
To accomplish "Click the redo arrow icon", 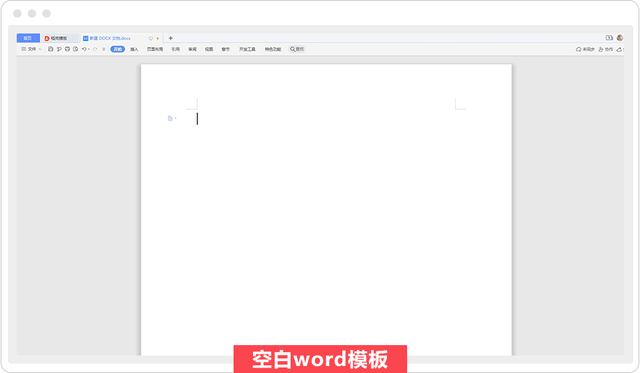I will [95, 49].
